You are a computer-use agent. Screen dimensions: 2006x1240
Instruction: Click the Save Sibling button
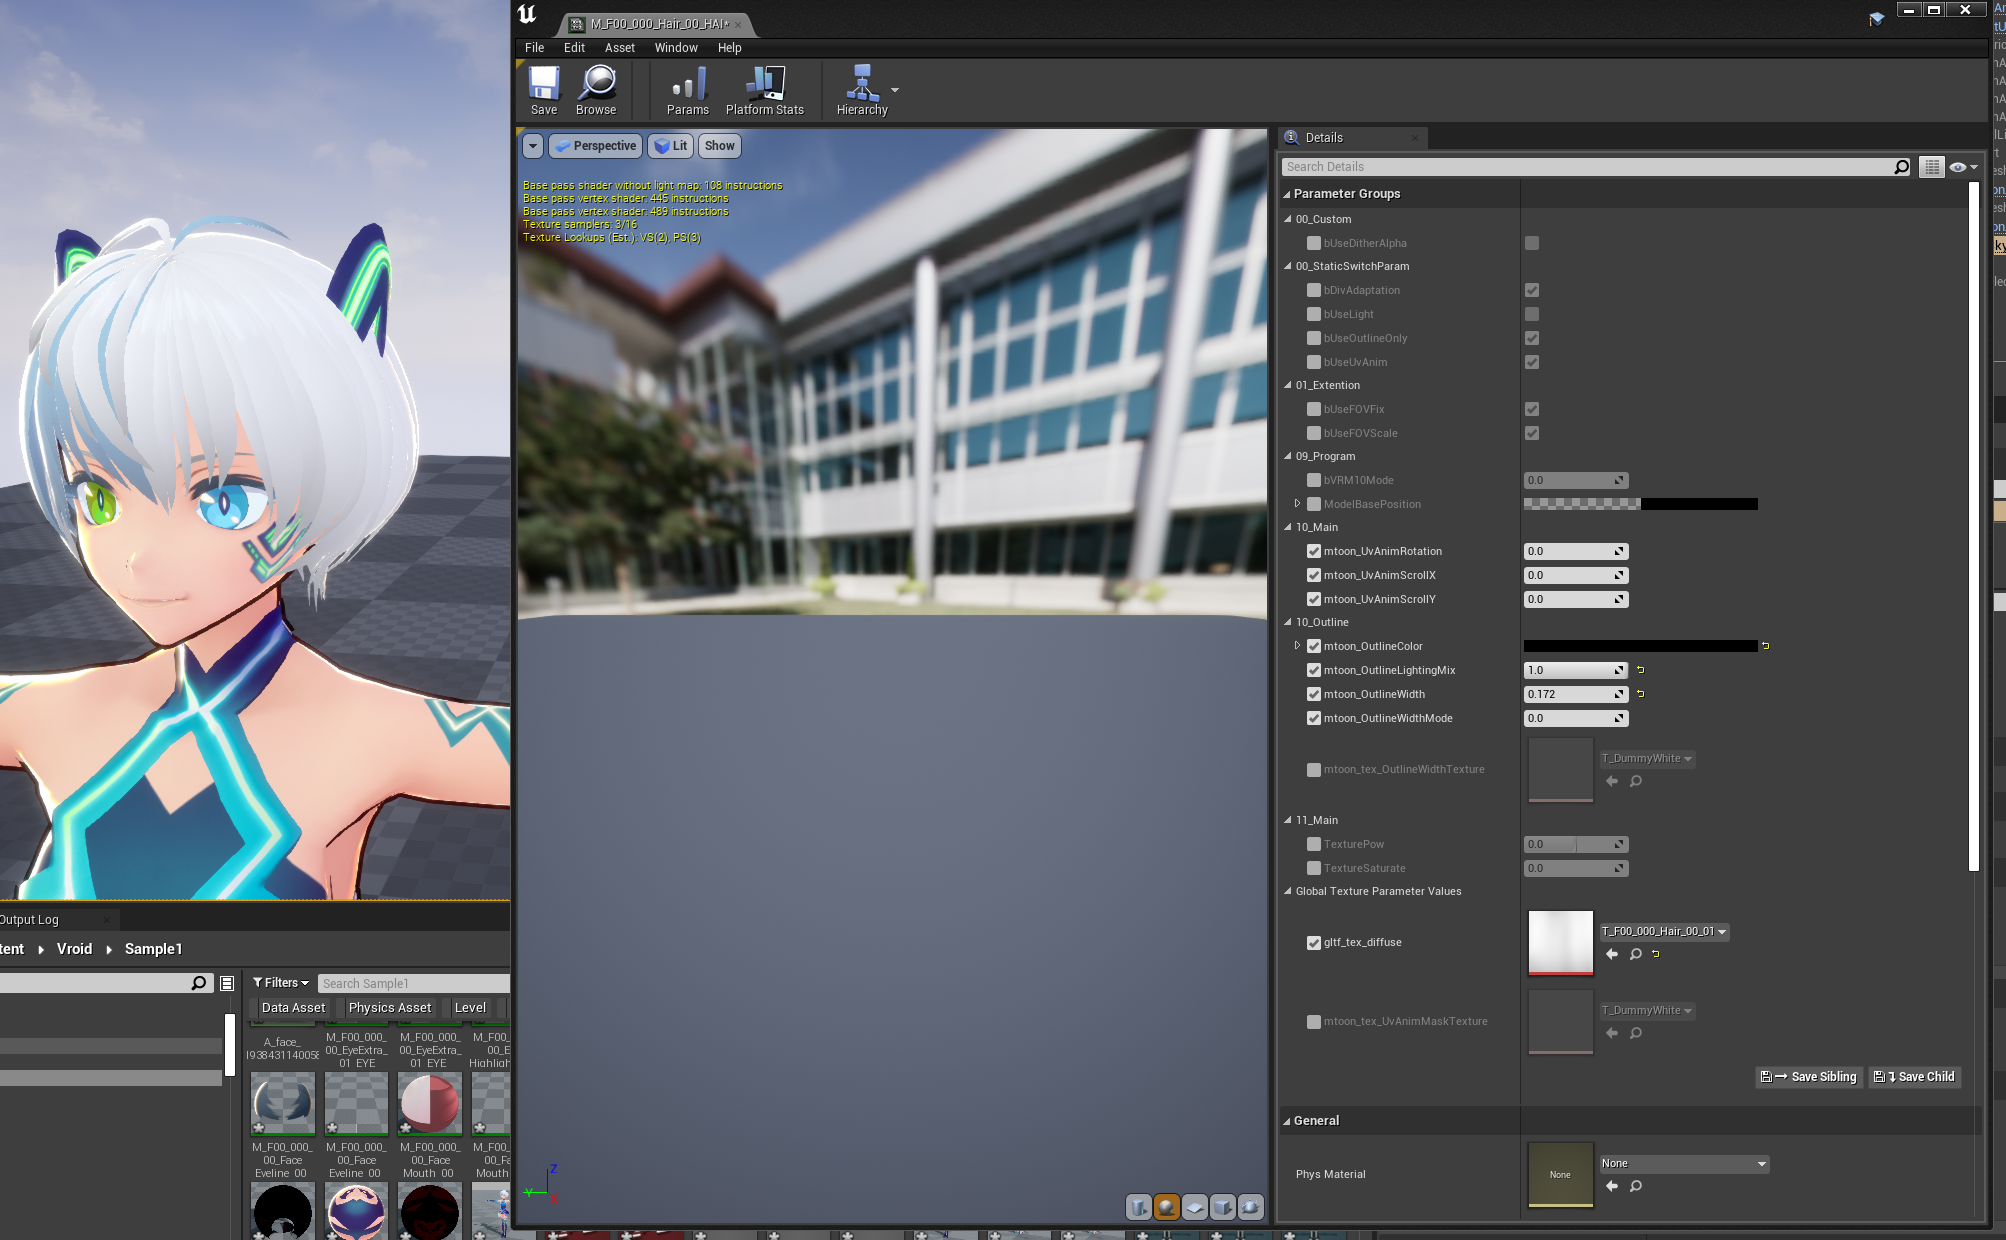tap(1809, 1077)
